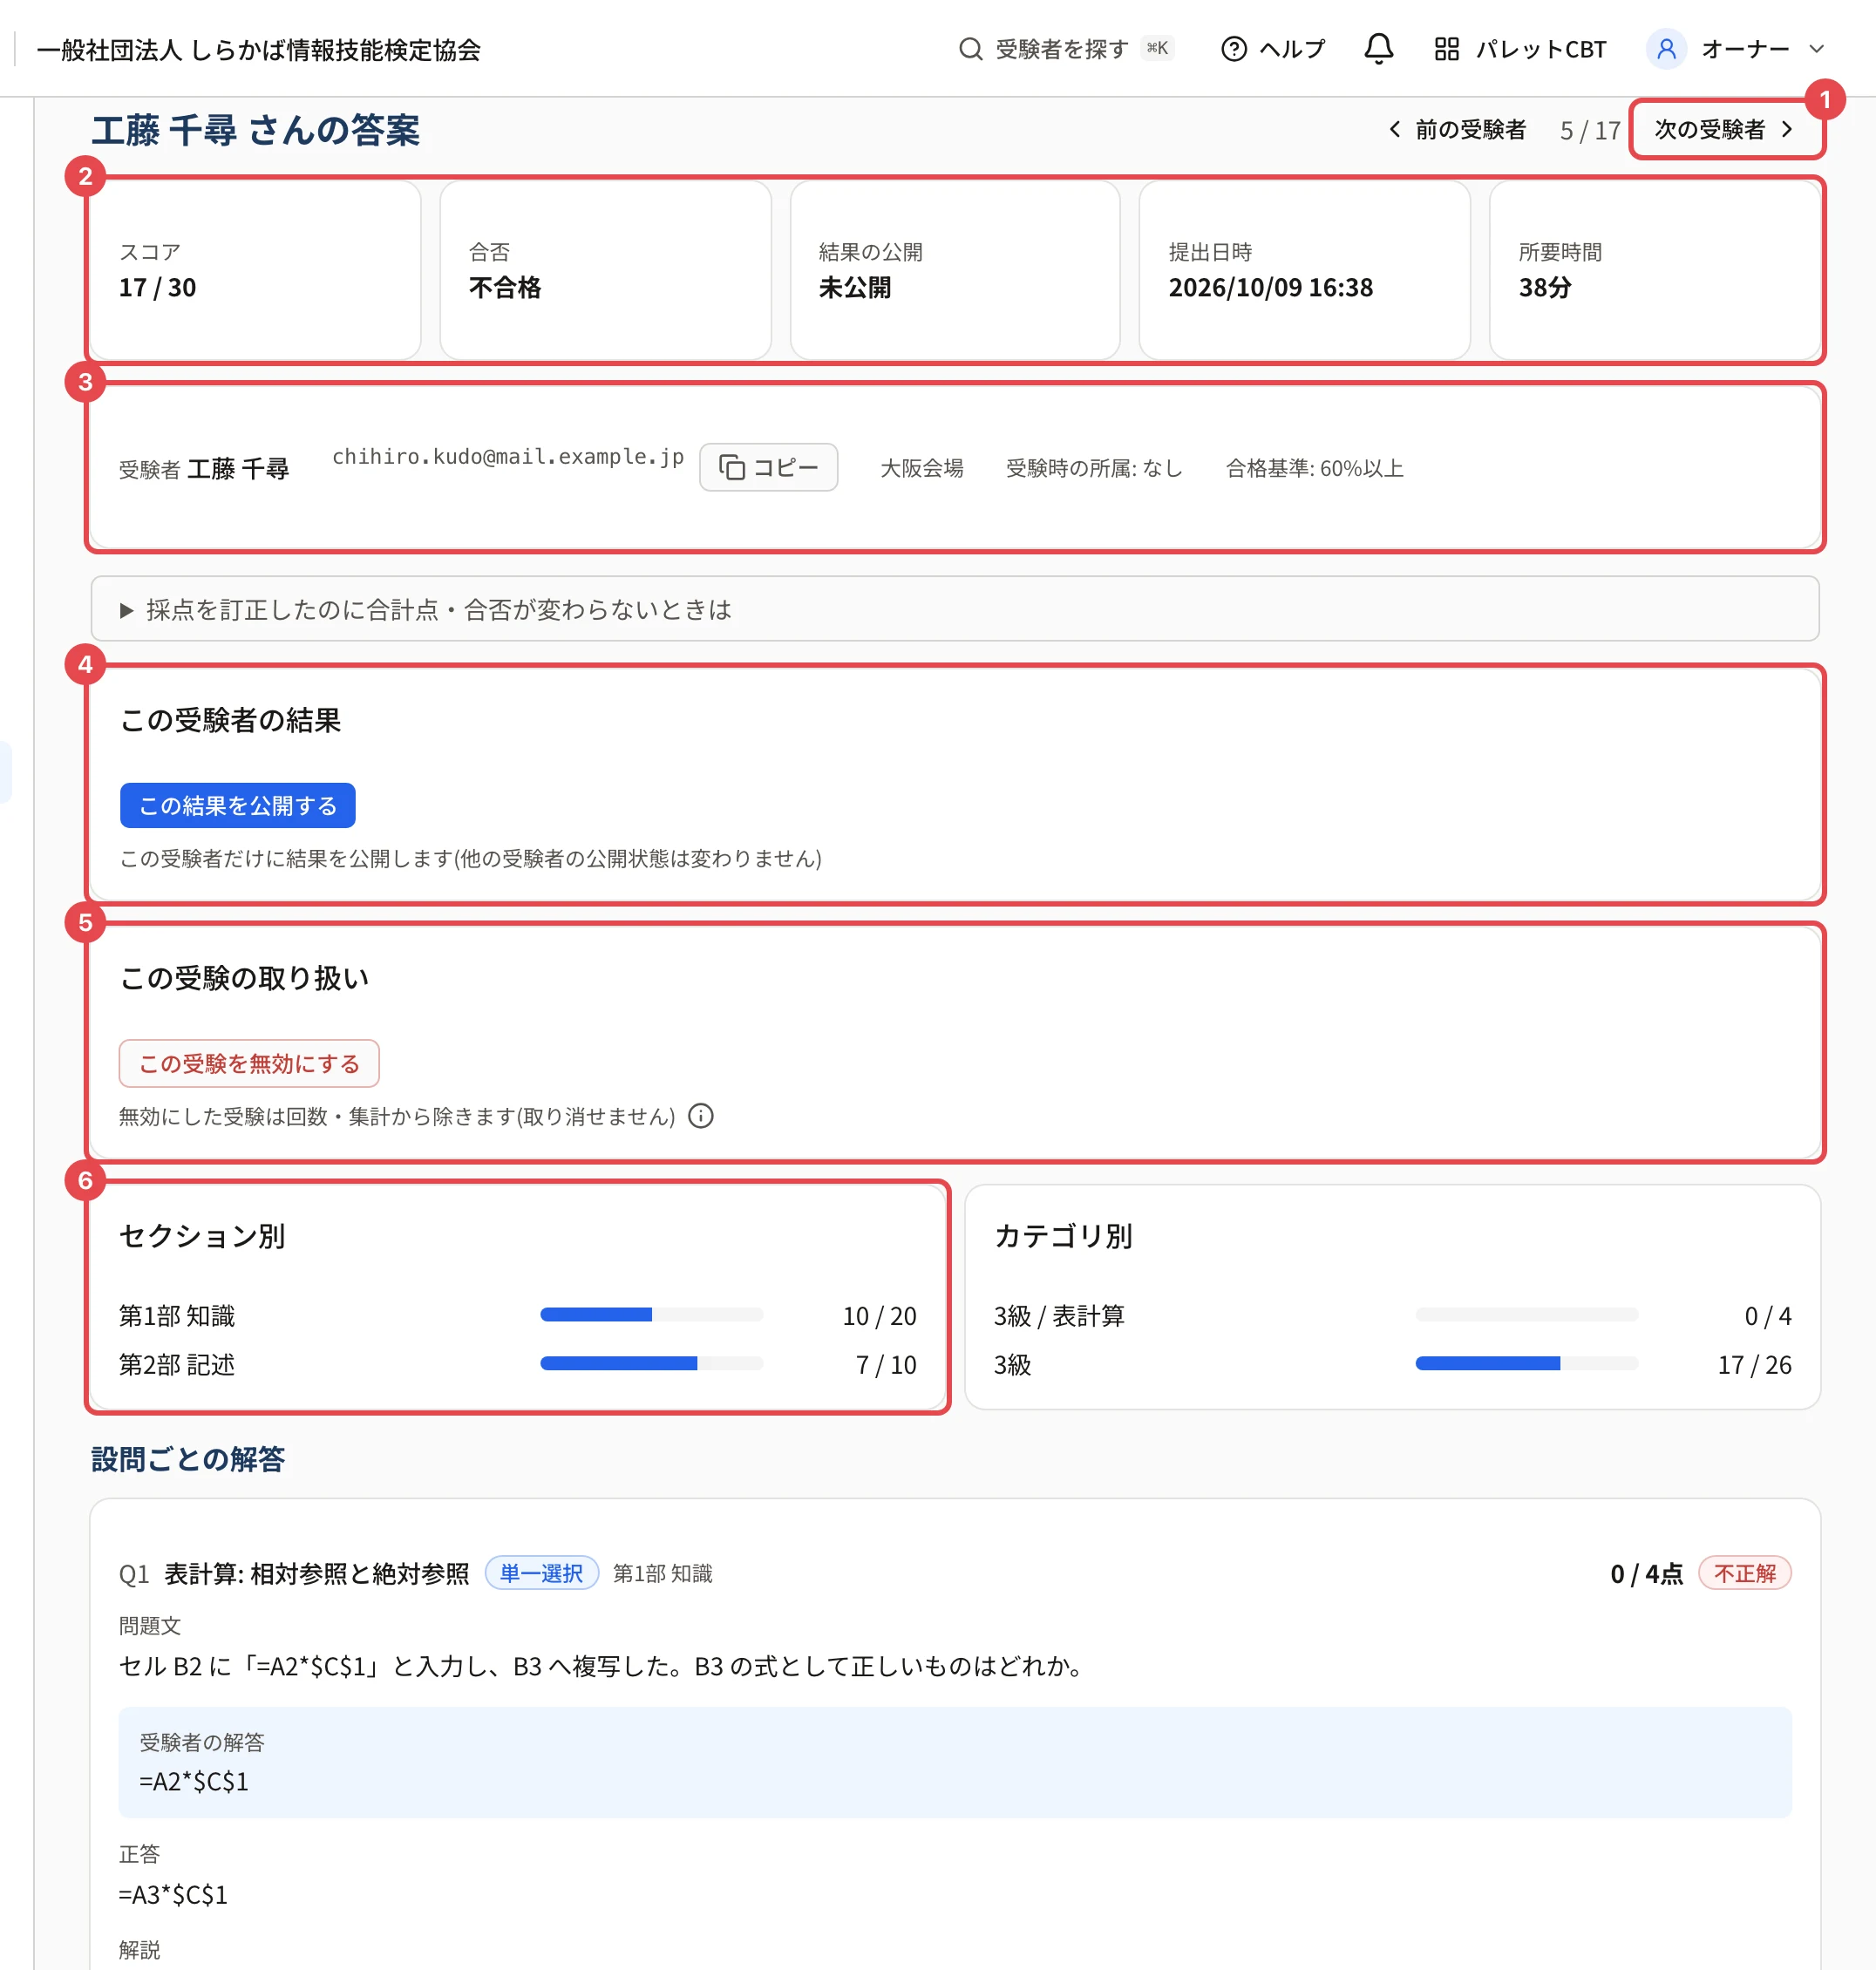Viewport: 1876px width, 1970px height.
Task: Open 受験者を探す search field
Action: click(1066, 49)
